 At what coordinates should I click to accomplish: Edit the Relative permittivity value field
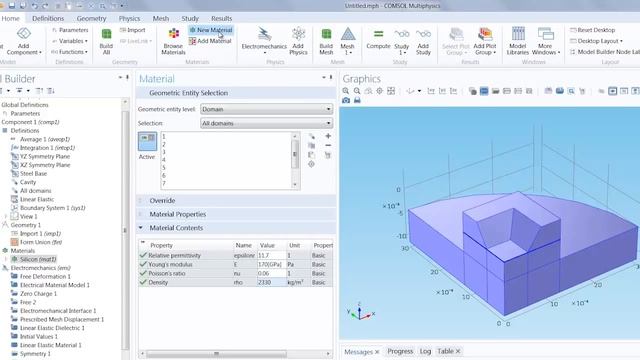[271, 256]
